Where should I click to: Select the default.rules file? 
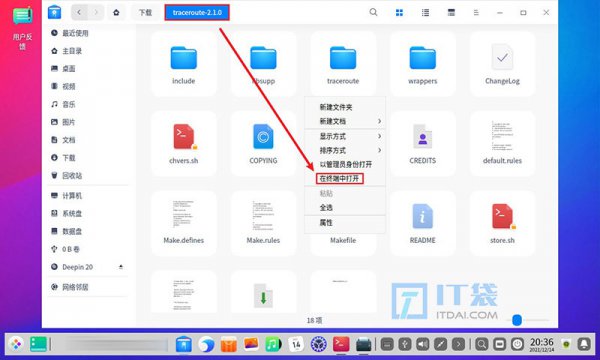tap(502, 143)
